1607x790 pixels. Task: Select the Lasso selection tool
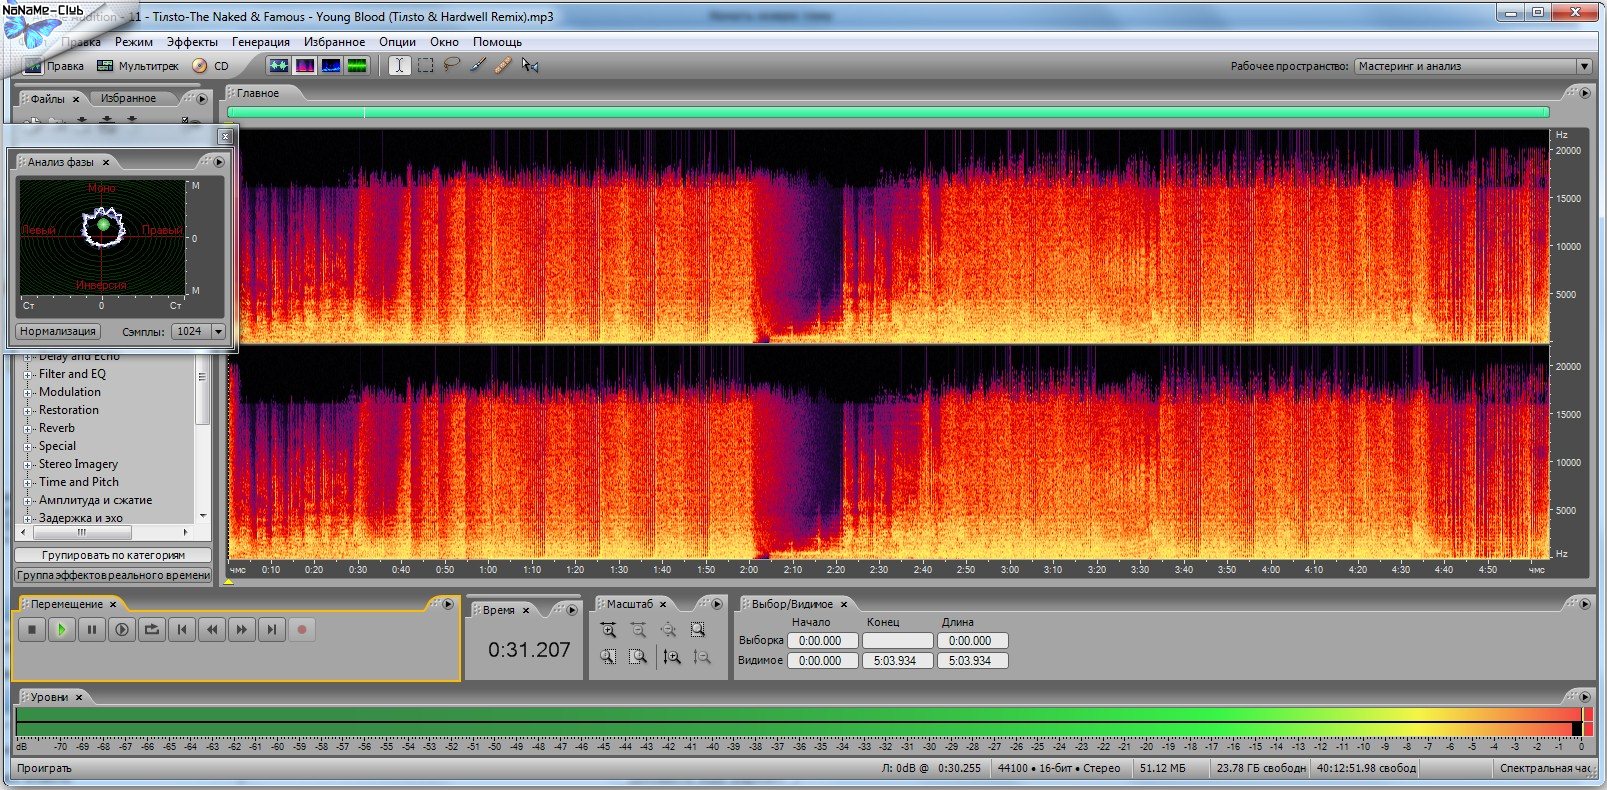(x=452, y=65)
